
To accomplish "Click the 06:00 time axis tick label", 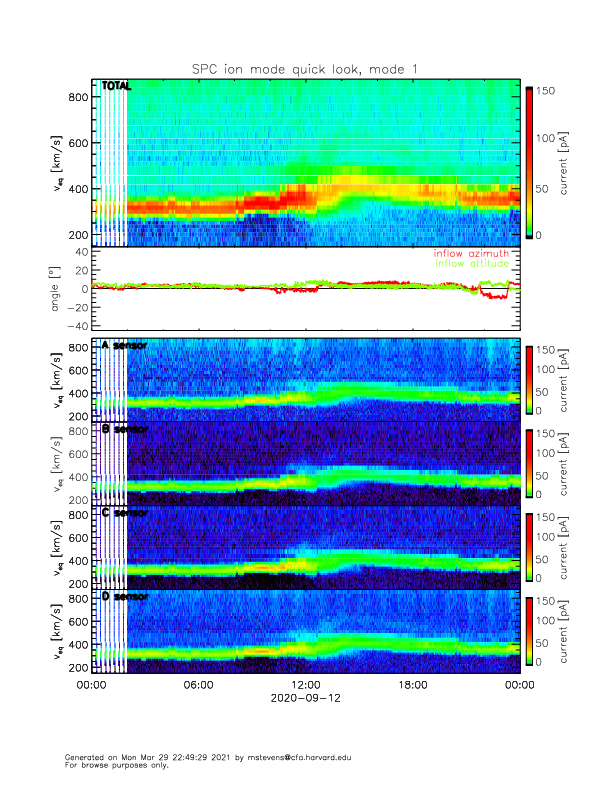I will (x=198, y=685).
